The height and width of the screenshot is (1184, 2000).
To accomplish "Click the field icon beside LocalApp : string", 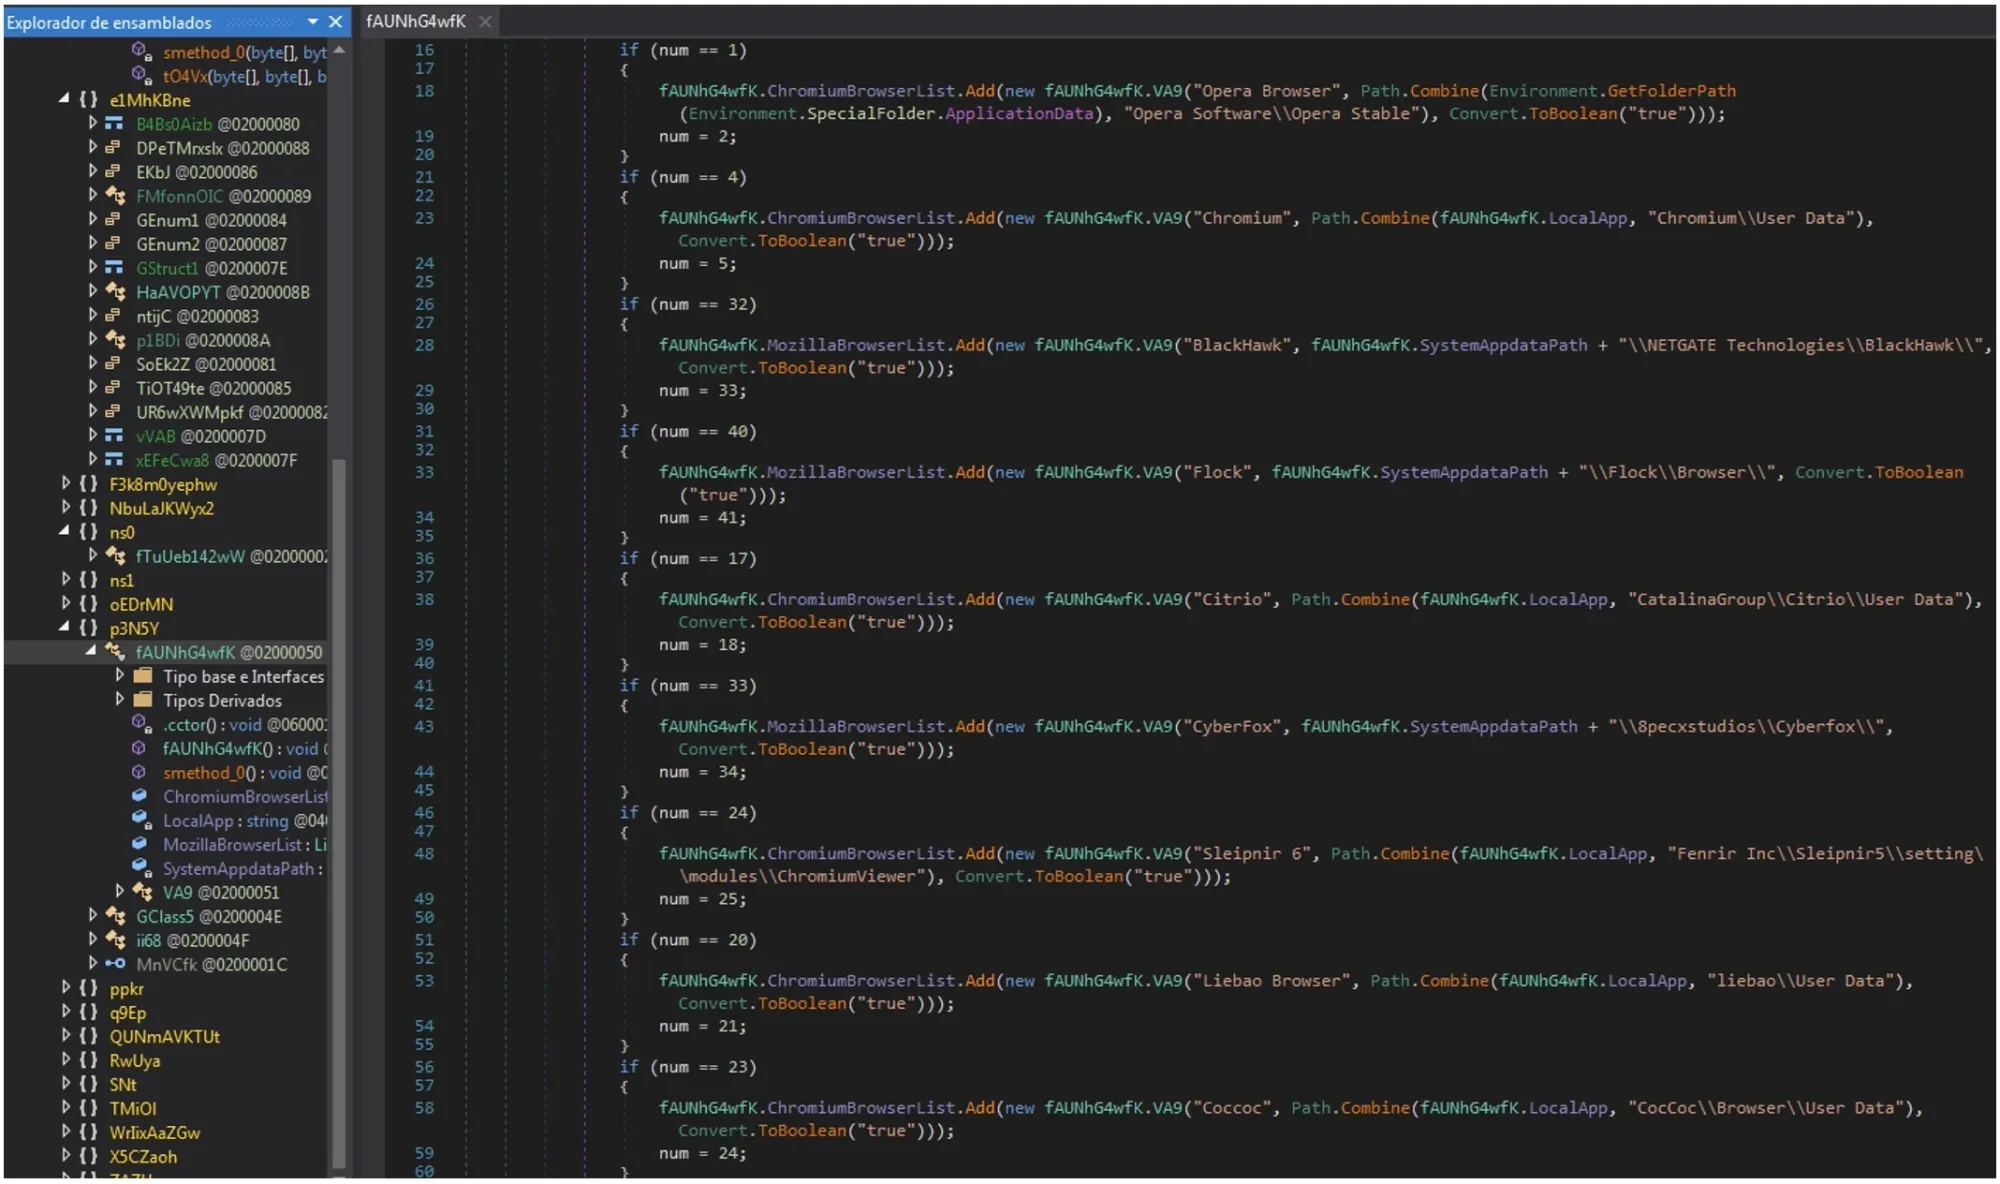I will (141, 820).
